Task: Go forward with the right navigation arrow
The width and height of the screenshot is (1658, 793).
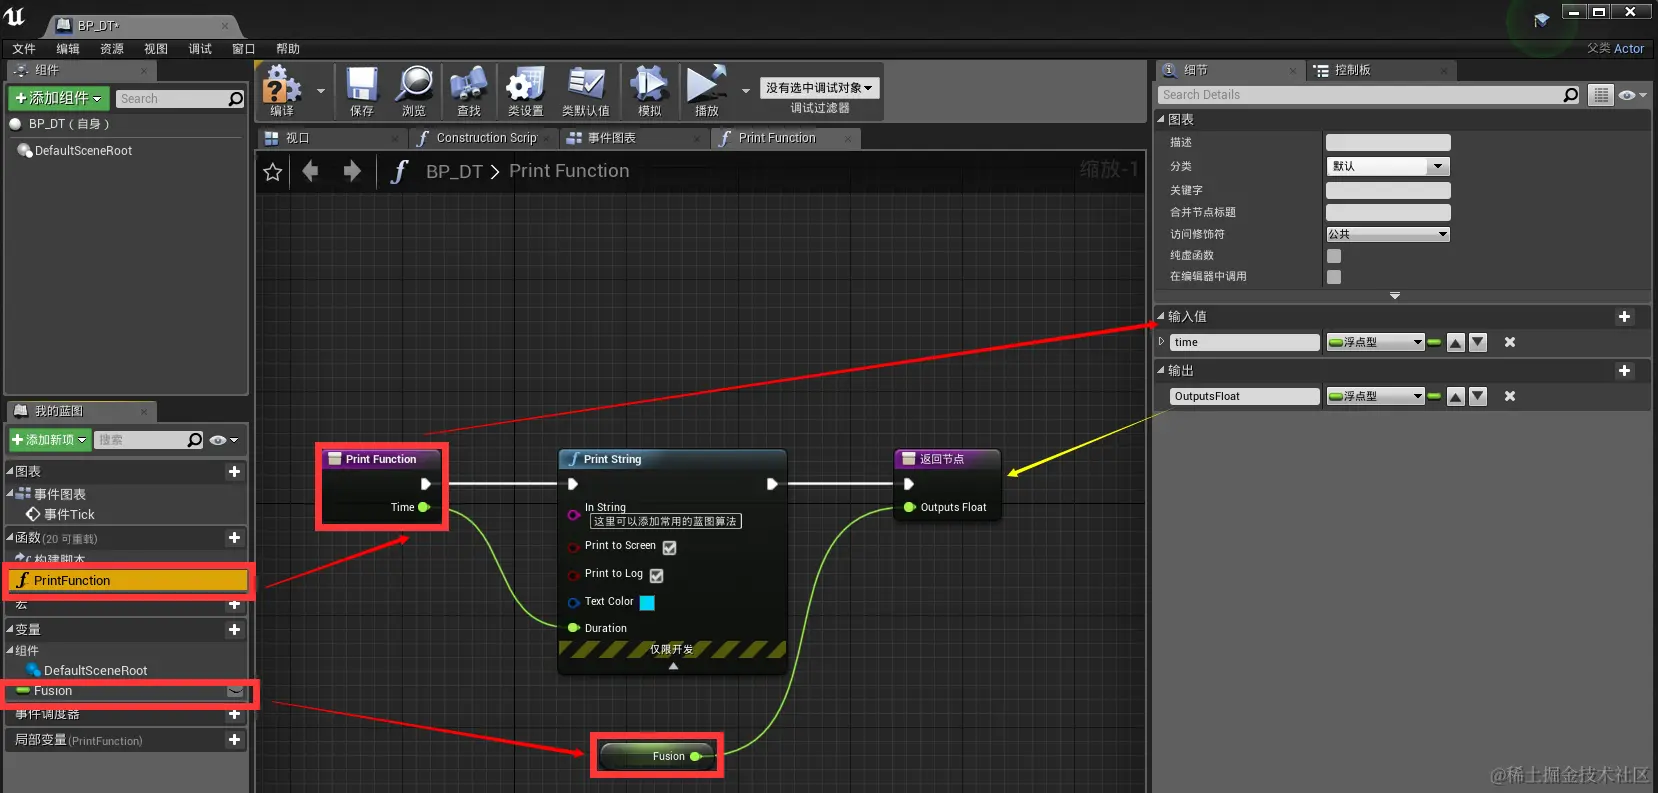Action: [x=352, y=171]
